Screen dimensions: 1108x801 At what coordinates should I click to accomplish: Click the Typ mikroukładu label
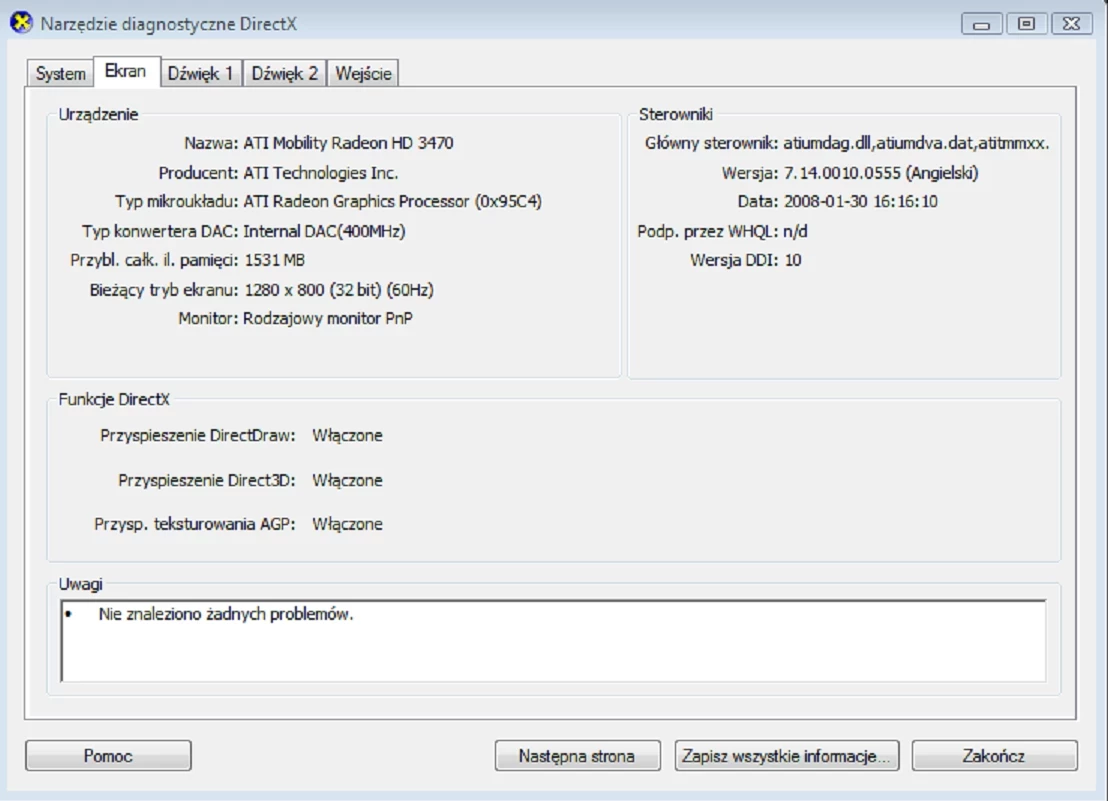[x=177, y=201]
